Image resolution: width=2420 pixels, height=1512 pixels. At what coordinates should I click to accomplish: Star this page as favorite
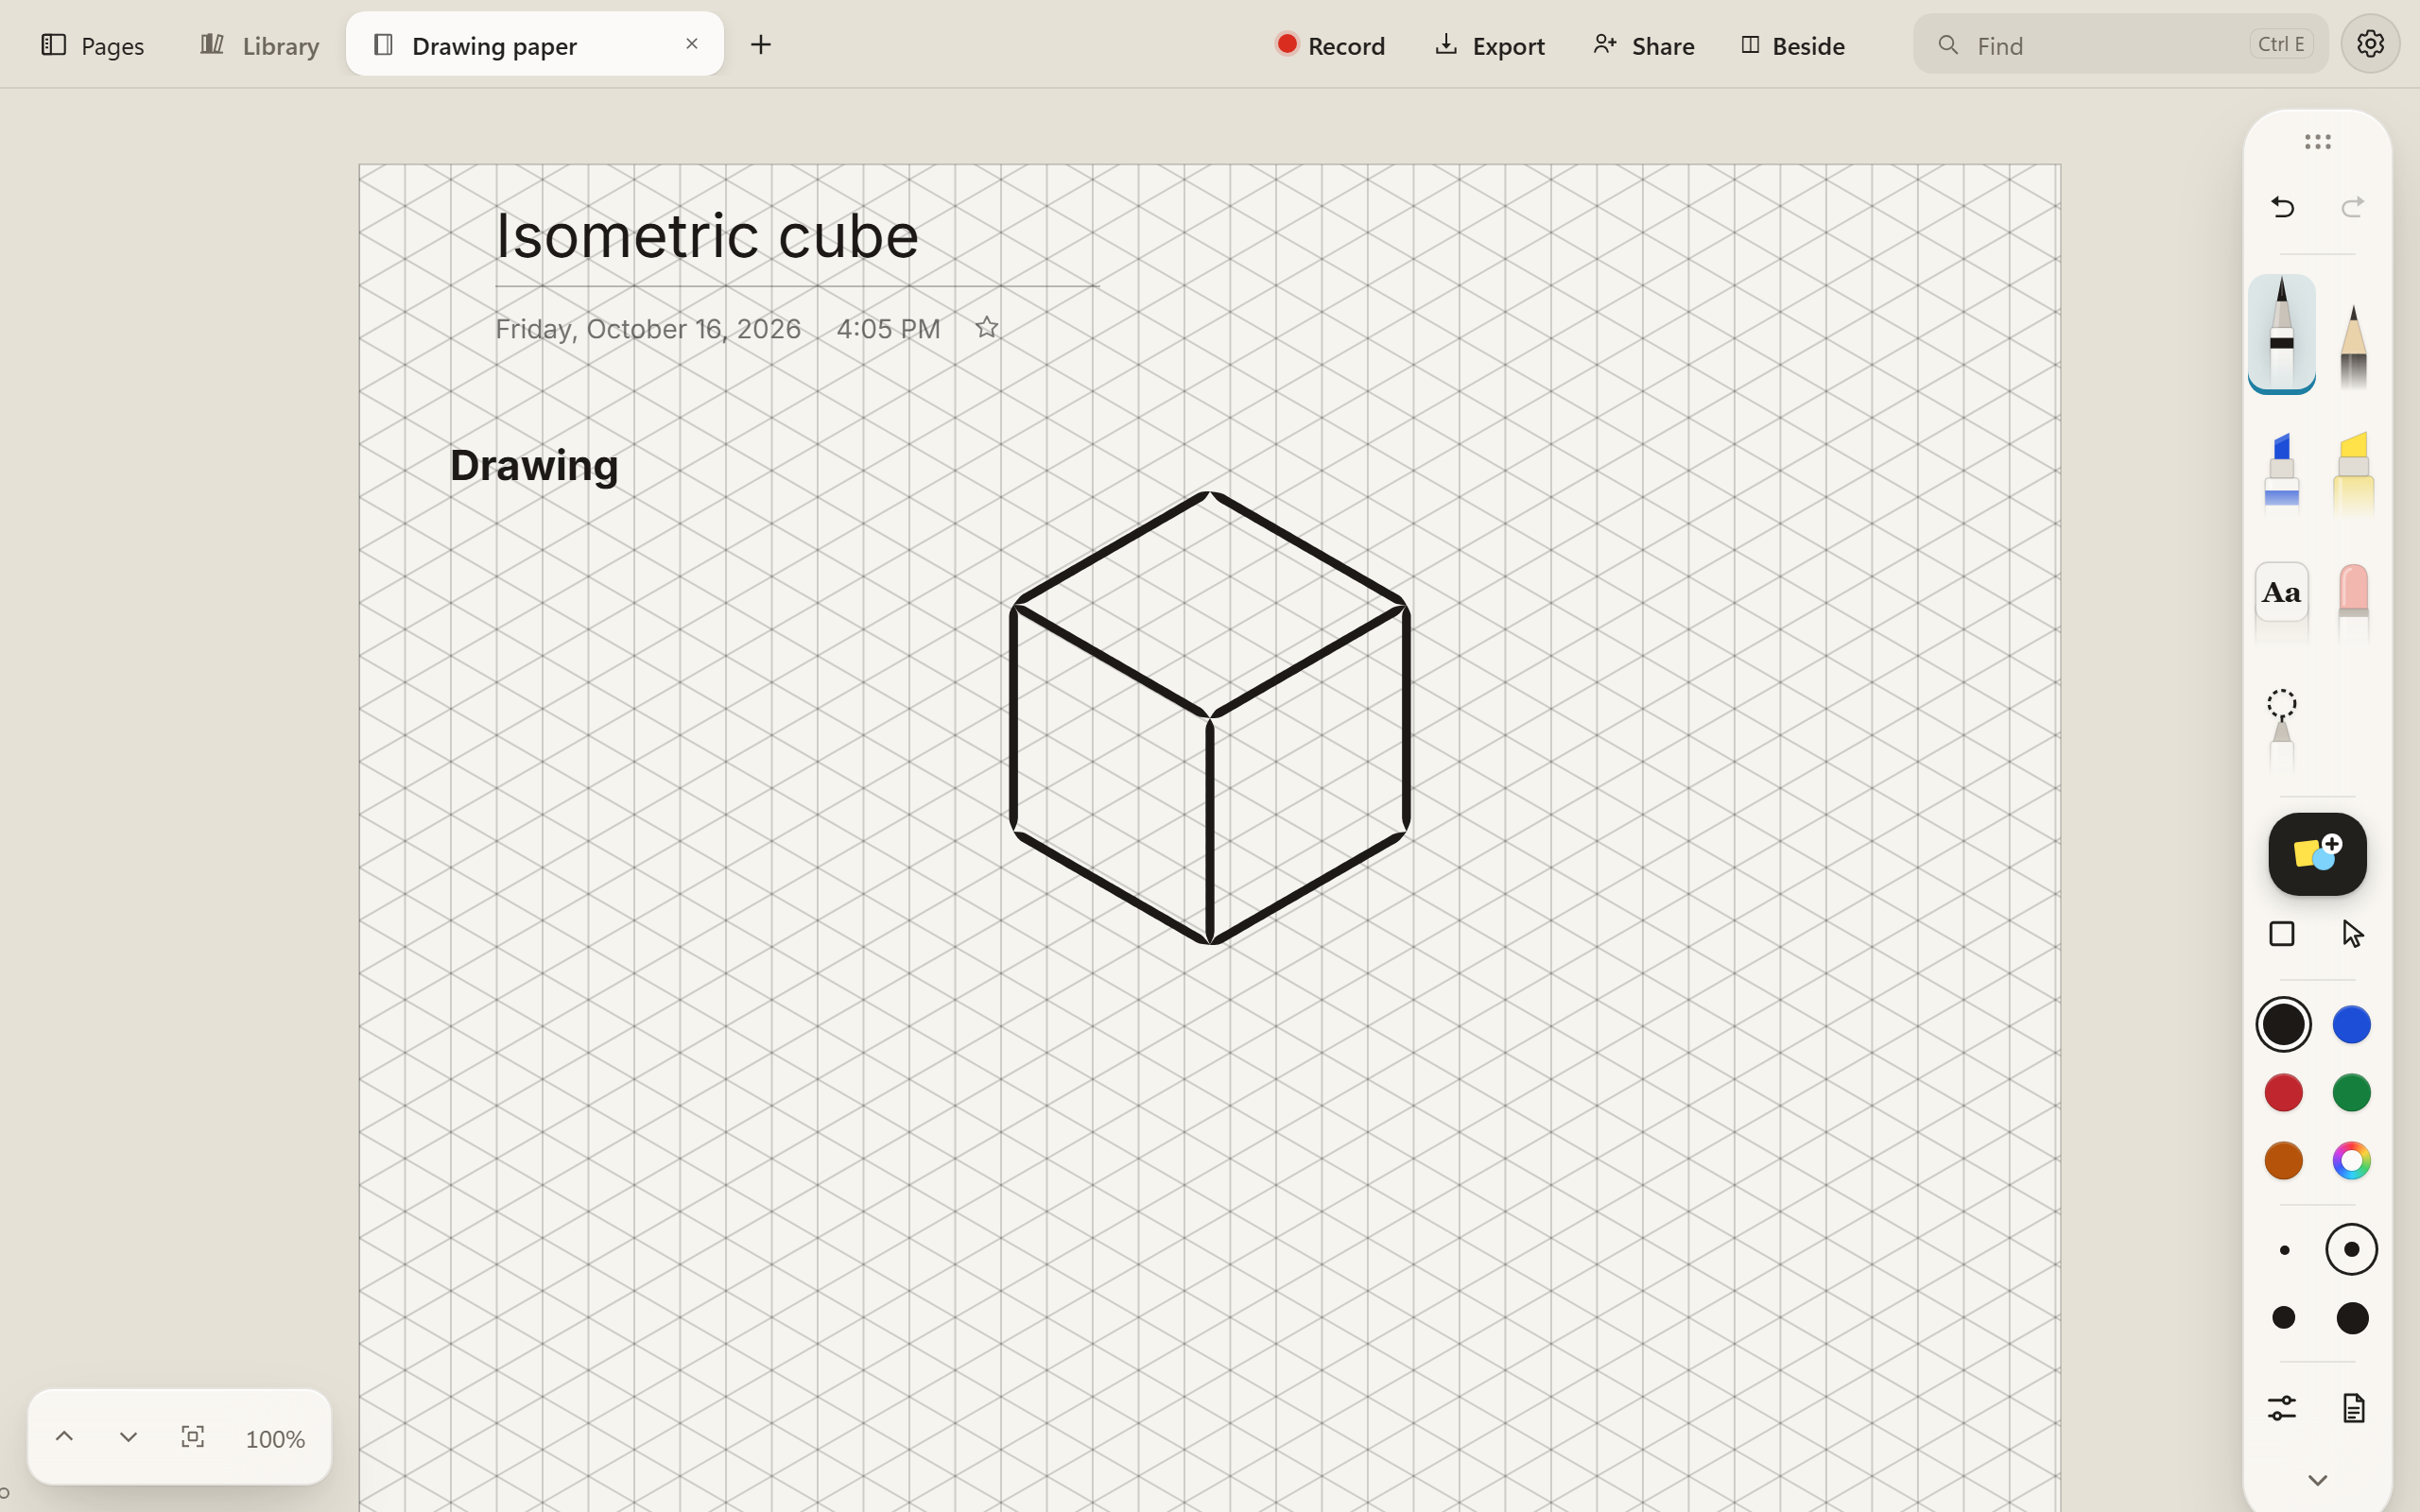tap(986, 327)
